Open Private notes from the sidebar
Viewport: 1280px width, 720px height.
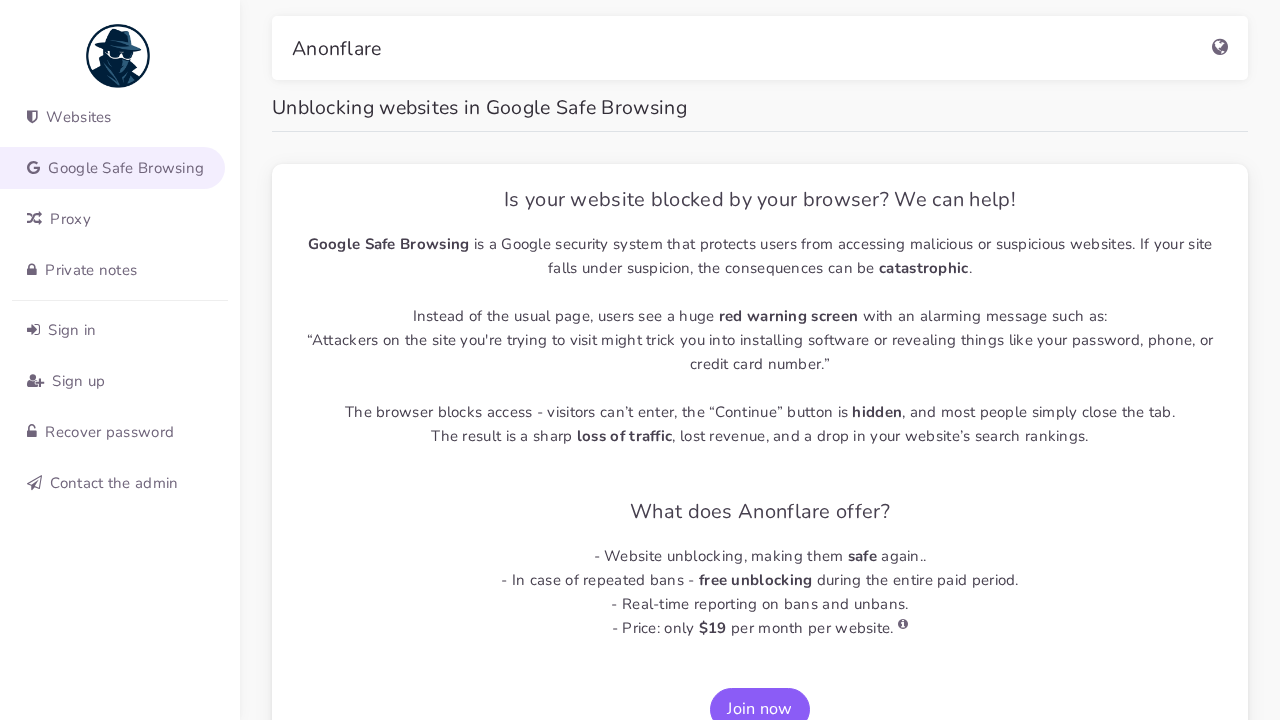pos(91,270)
